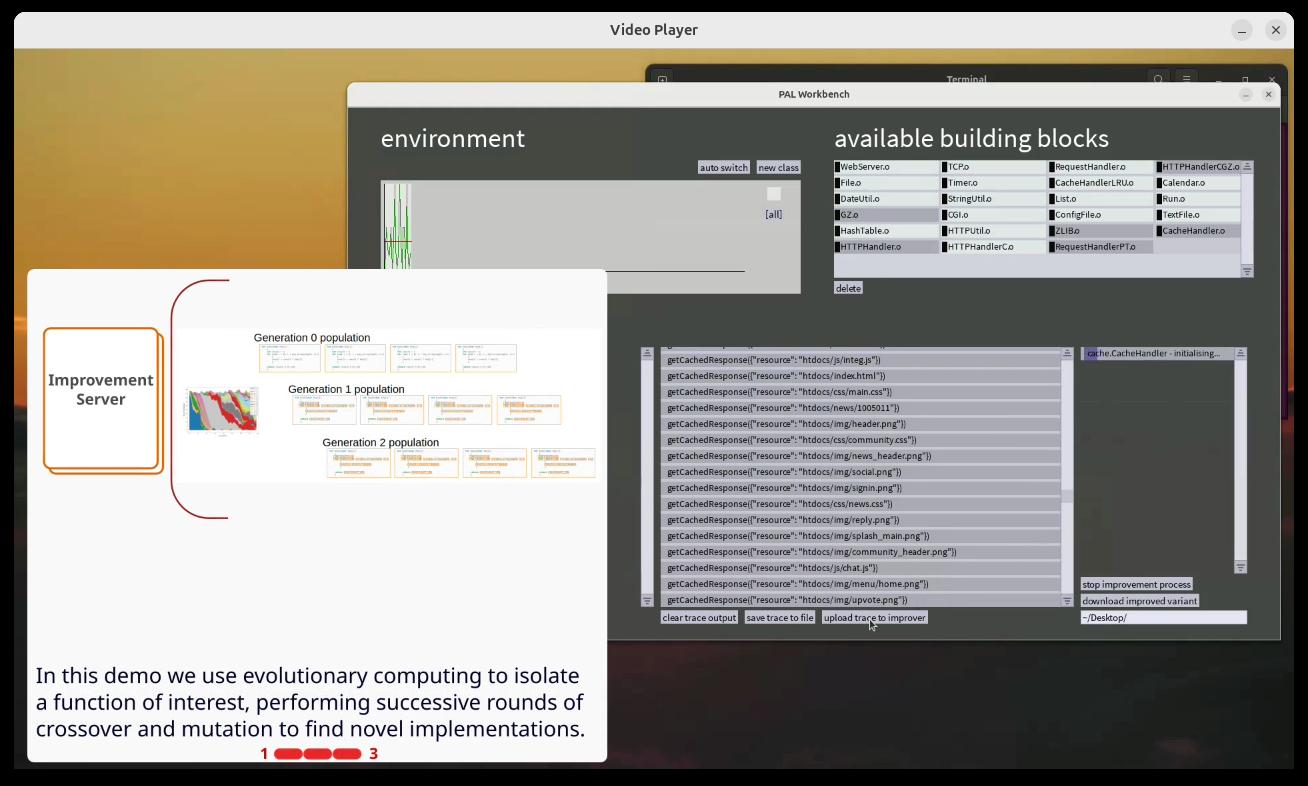Toggle the auto switch button
Screen dimensions: 1308x786
click(723, 167)
